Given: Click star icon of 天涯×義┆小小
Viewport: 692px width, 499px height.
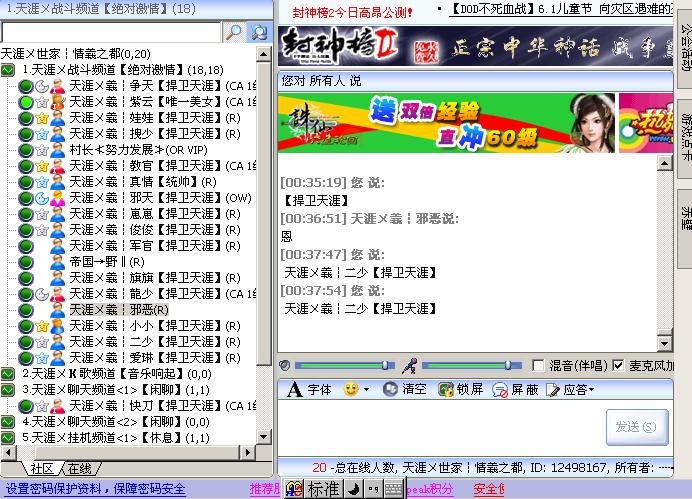Looking at the screenshot, I should coord(42,326).
